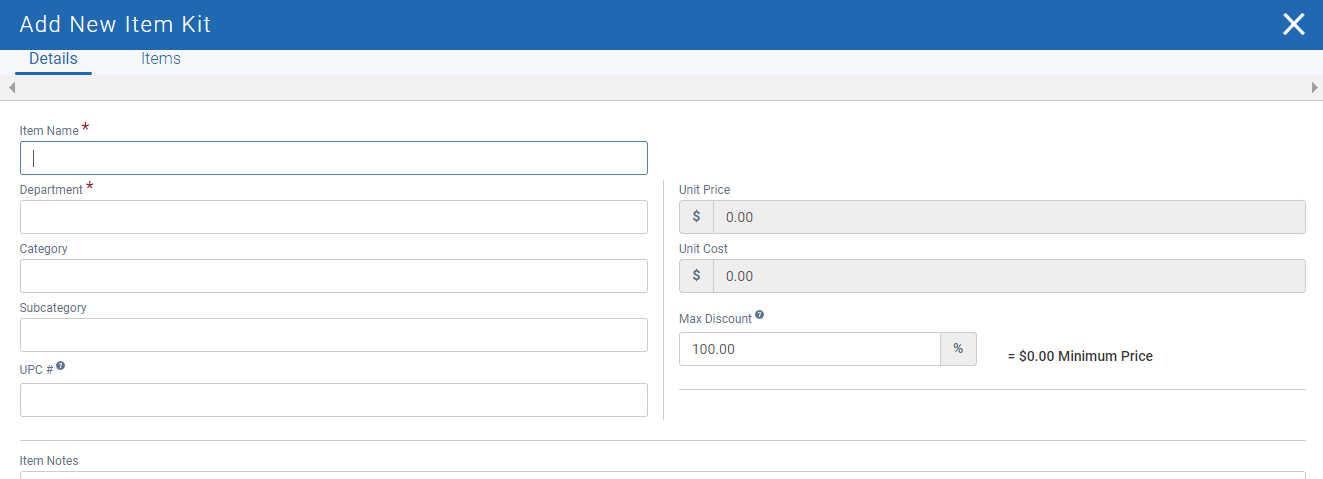This screenshot has width=1323, height=479.
Task: Focus the Item Name text field
Action: point(333,158)
